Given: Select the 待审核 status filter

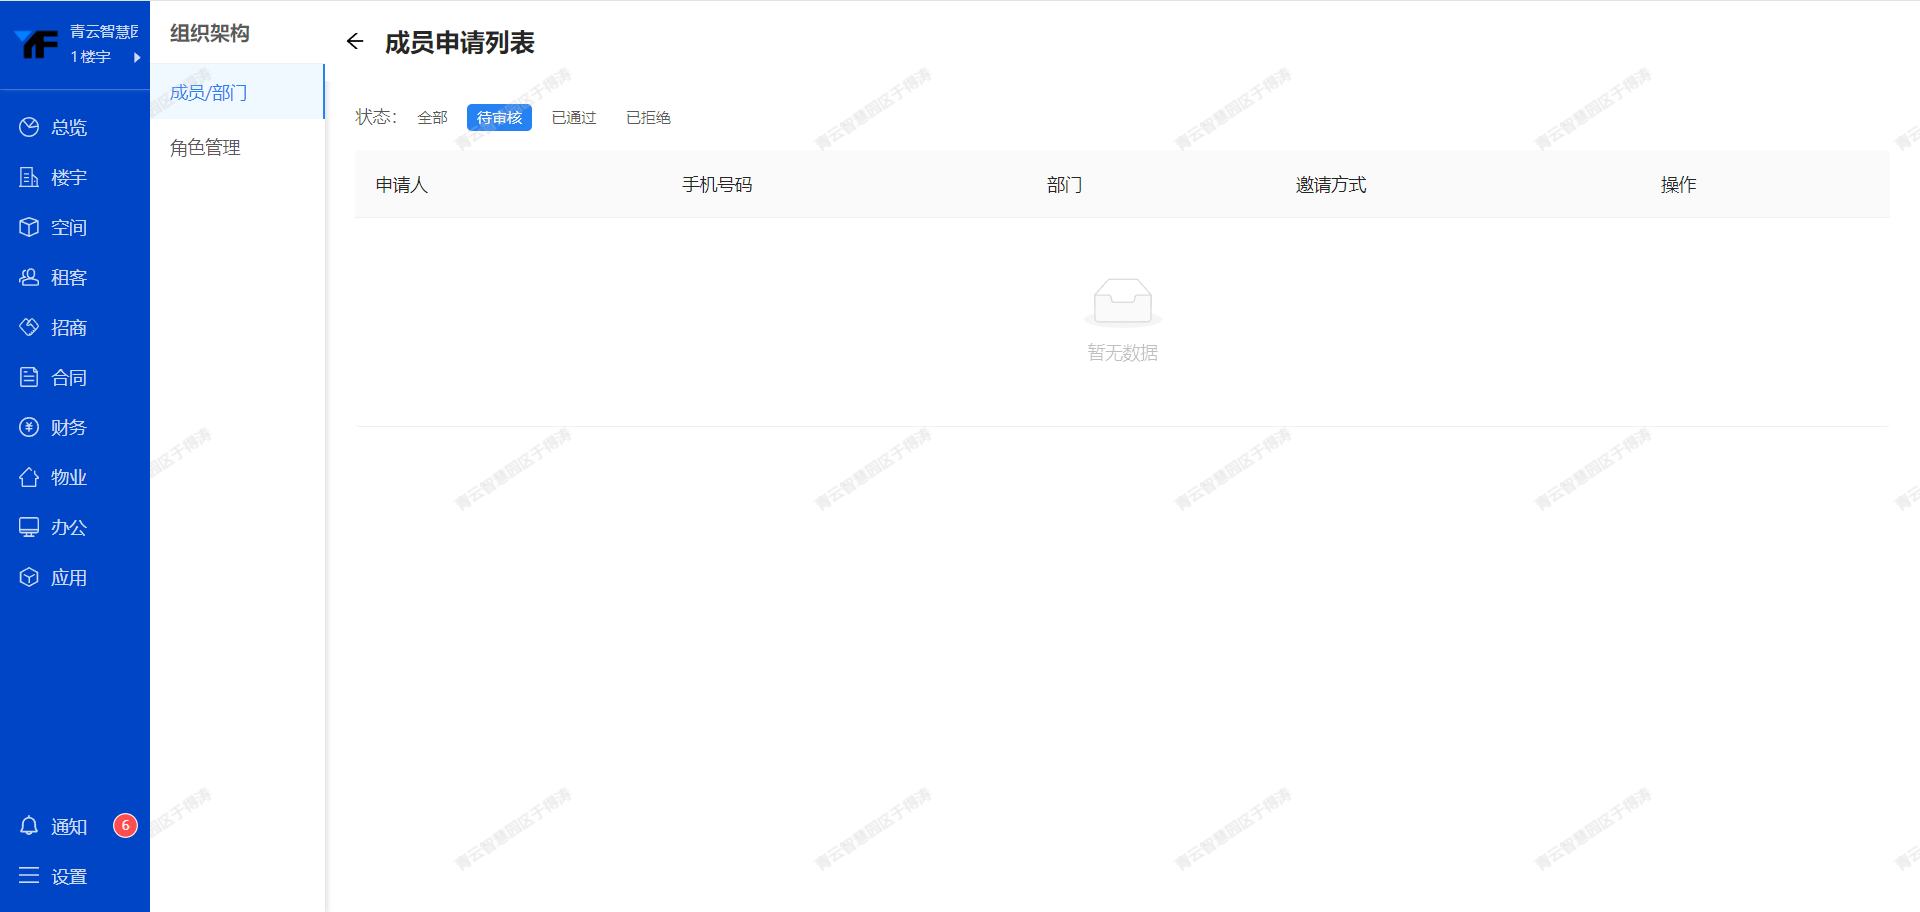Looking at the screenshot, I should pos(499,118).
